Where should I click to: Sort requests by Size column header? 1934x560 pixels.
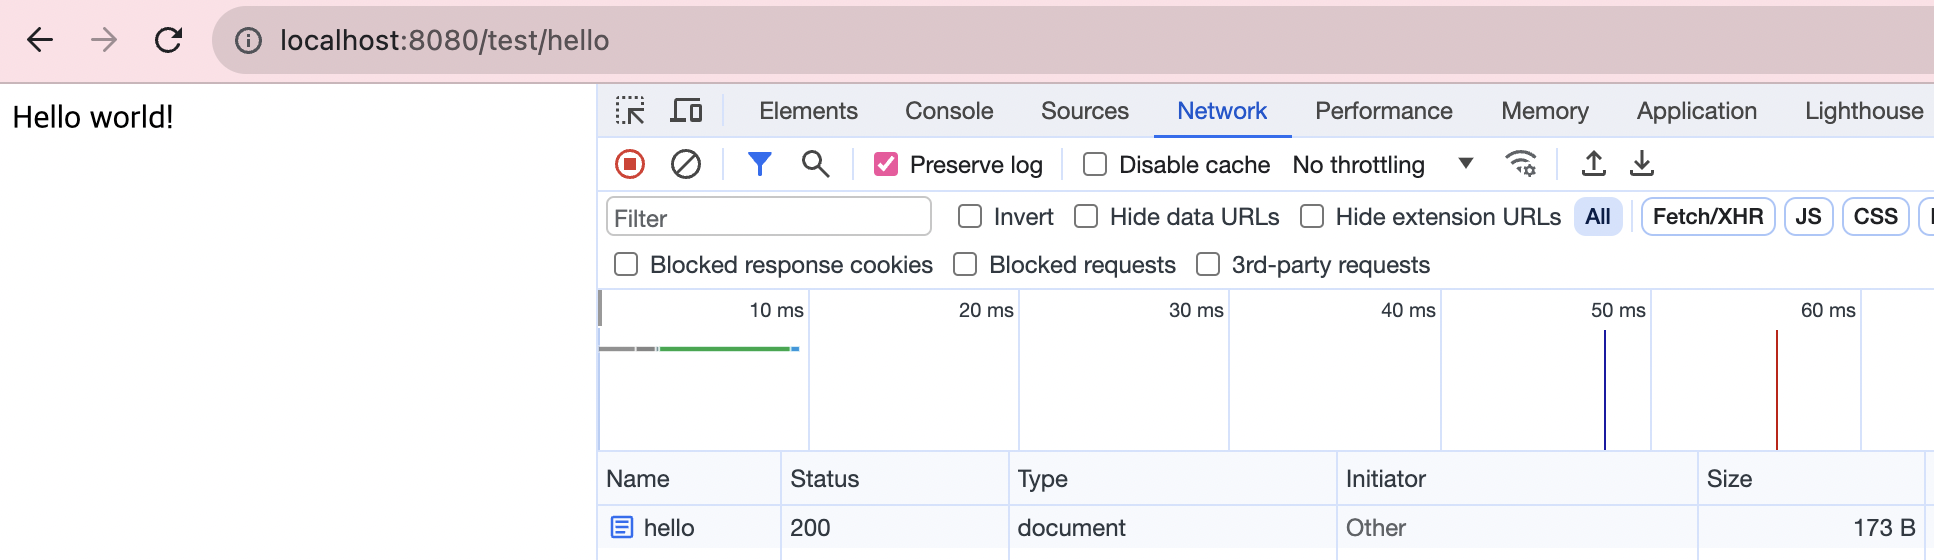pyautogui.click(x=1811, y=478)
